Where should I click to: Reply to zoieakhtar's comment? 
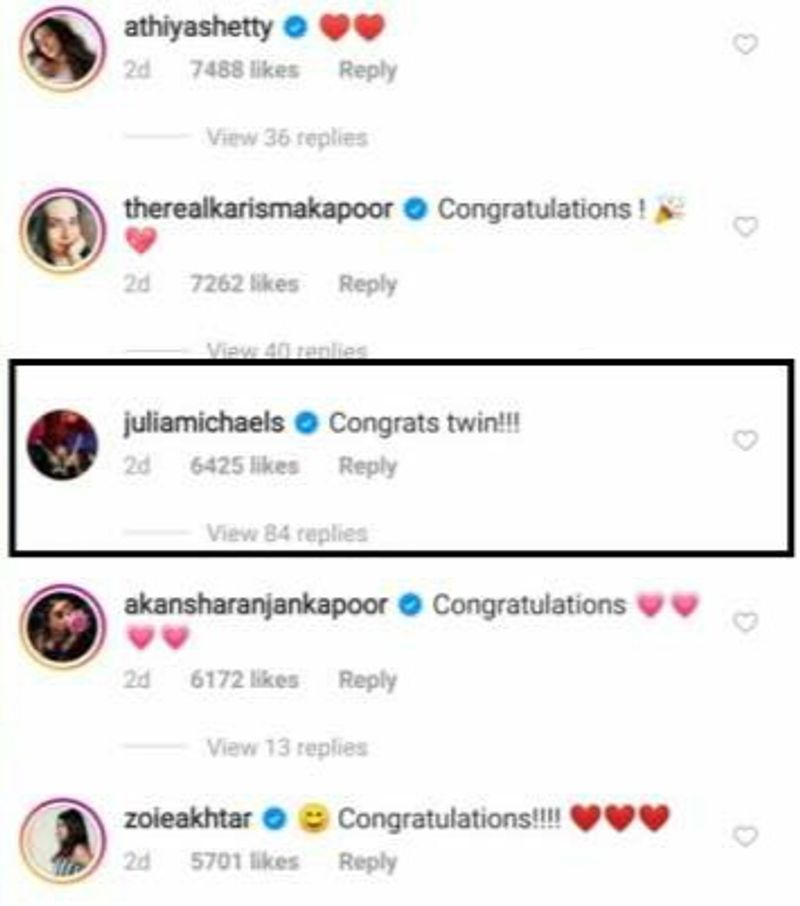coord(368,862)
